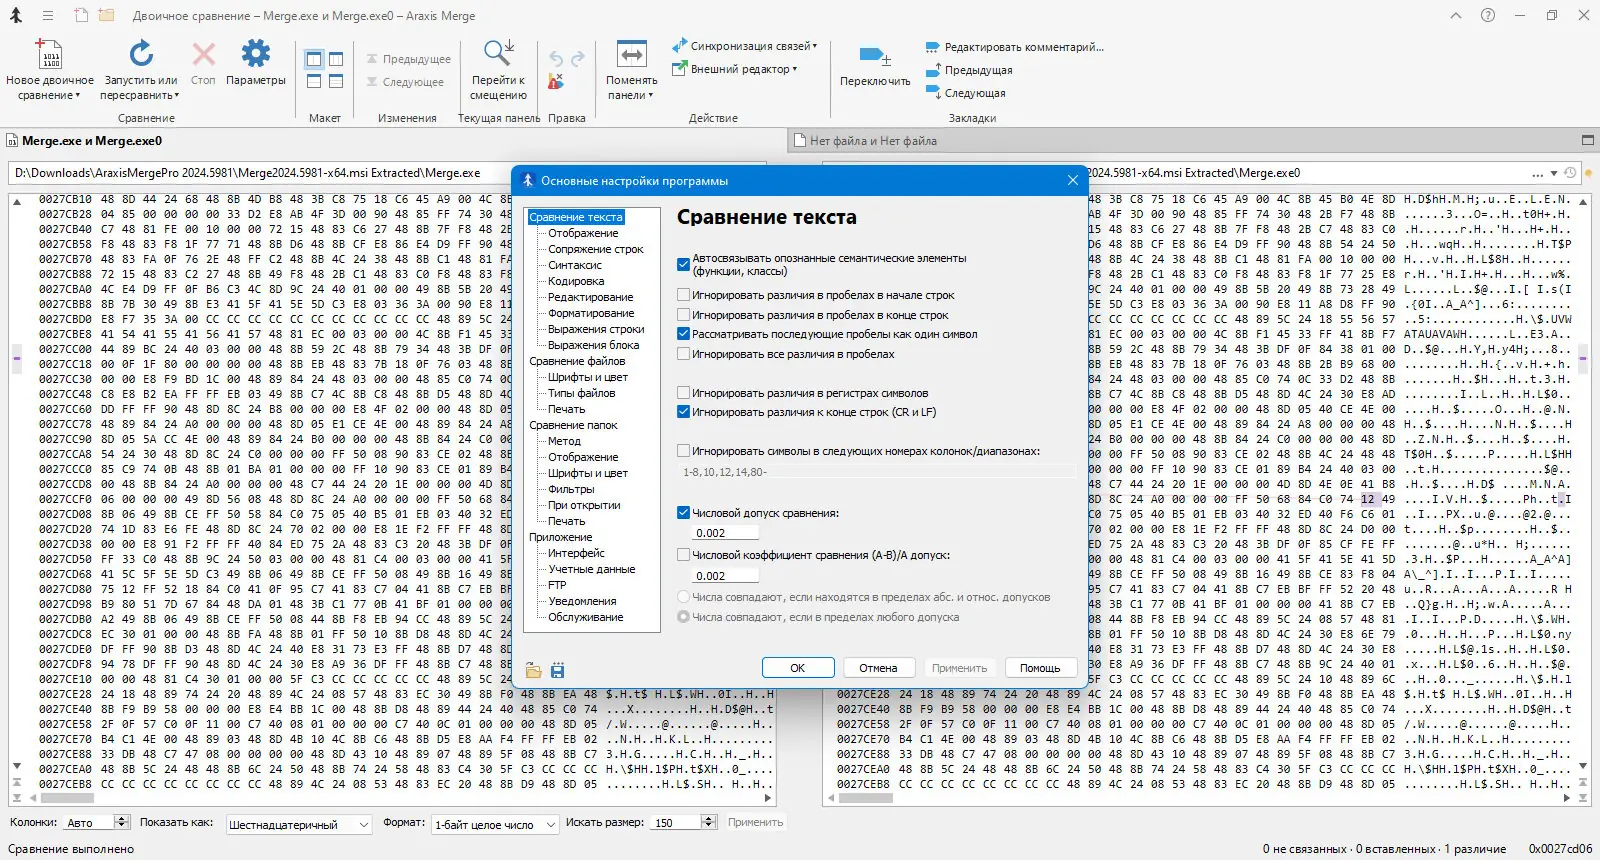Screen dimensions: 1600x860
Task: Select Типы файлов in settings tree
Action: point(582,393)
